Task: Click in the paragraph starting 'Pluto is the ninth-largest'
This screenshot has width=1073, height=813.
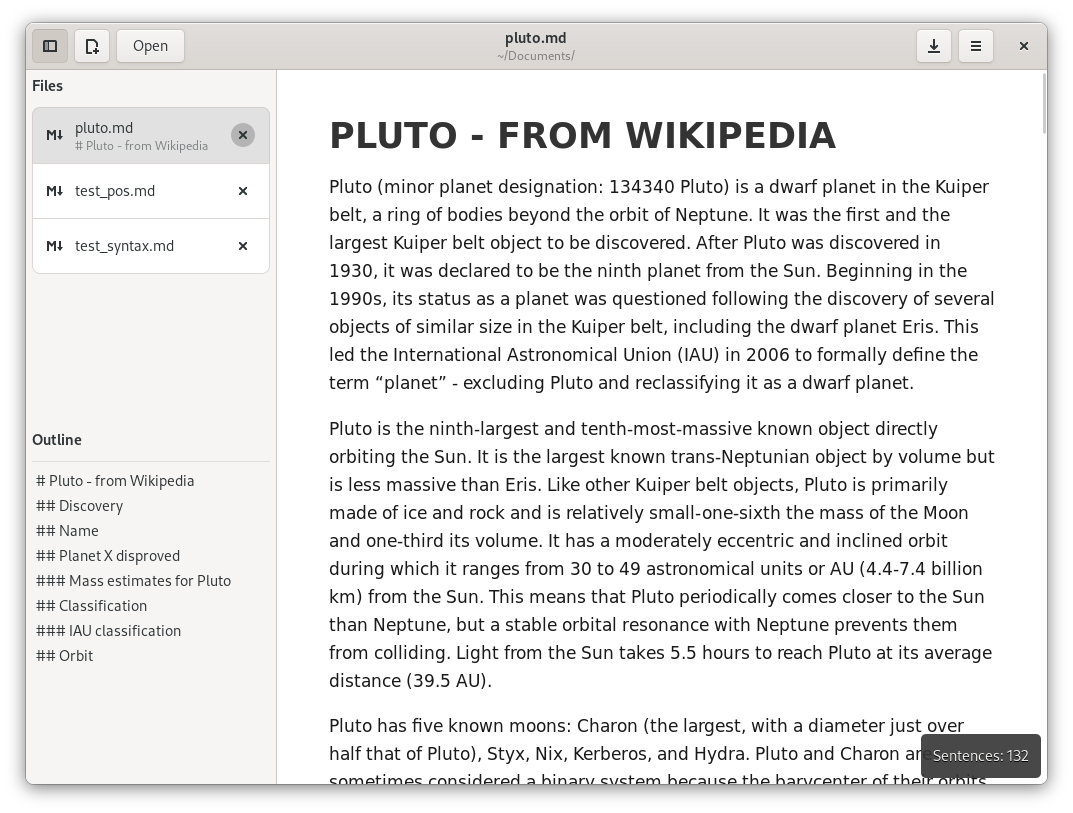Action: (x=662, y=554)
